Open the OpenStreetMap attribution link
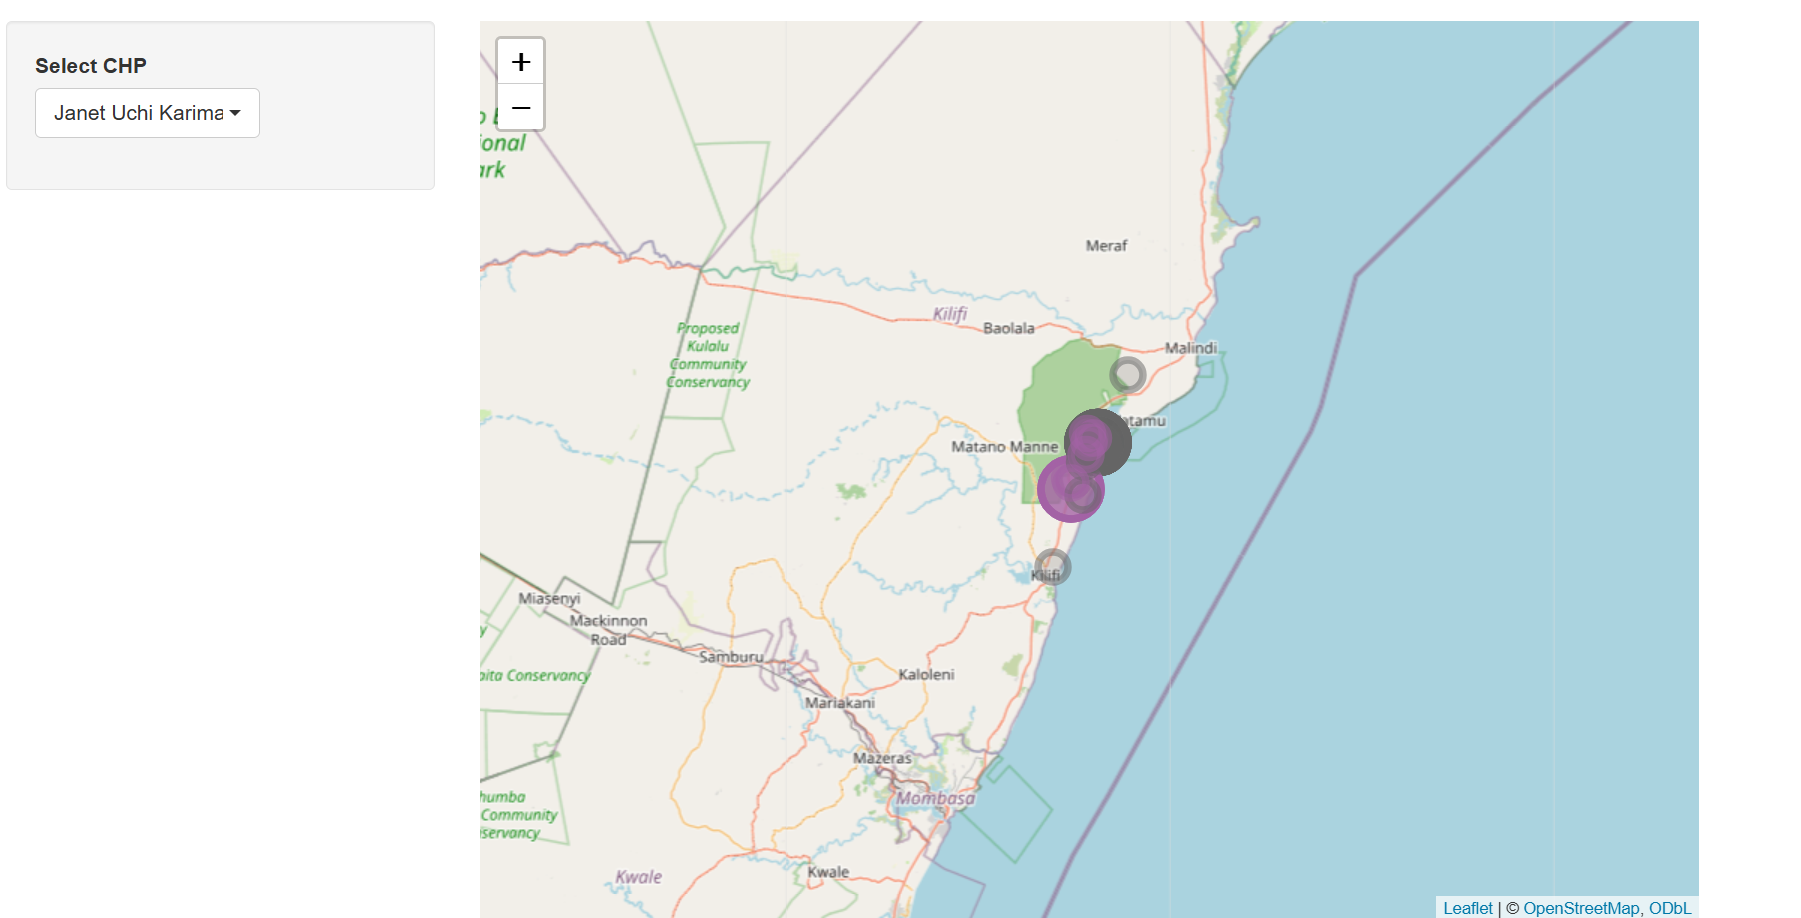The height and width of the screenshot is (918, 1801). (x=1581, y=908)
